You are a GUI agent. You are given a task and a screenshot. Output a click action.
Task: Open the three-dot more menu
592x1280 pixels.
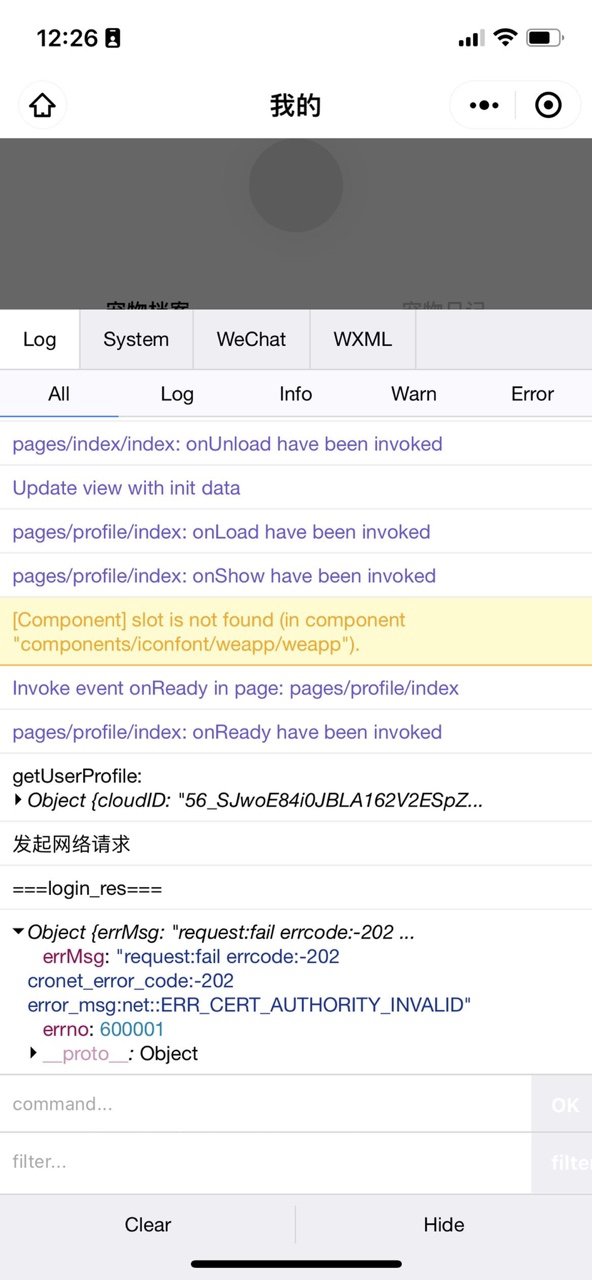coord(484,105)
